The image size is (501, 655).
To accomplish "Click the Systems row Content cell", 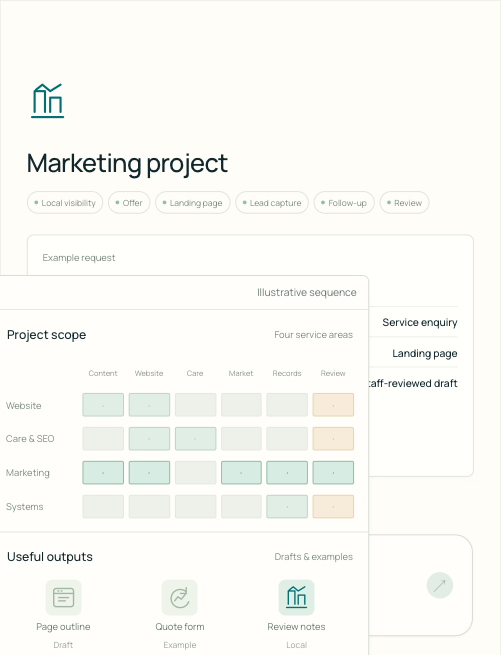I will 103,507.
